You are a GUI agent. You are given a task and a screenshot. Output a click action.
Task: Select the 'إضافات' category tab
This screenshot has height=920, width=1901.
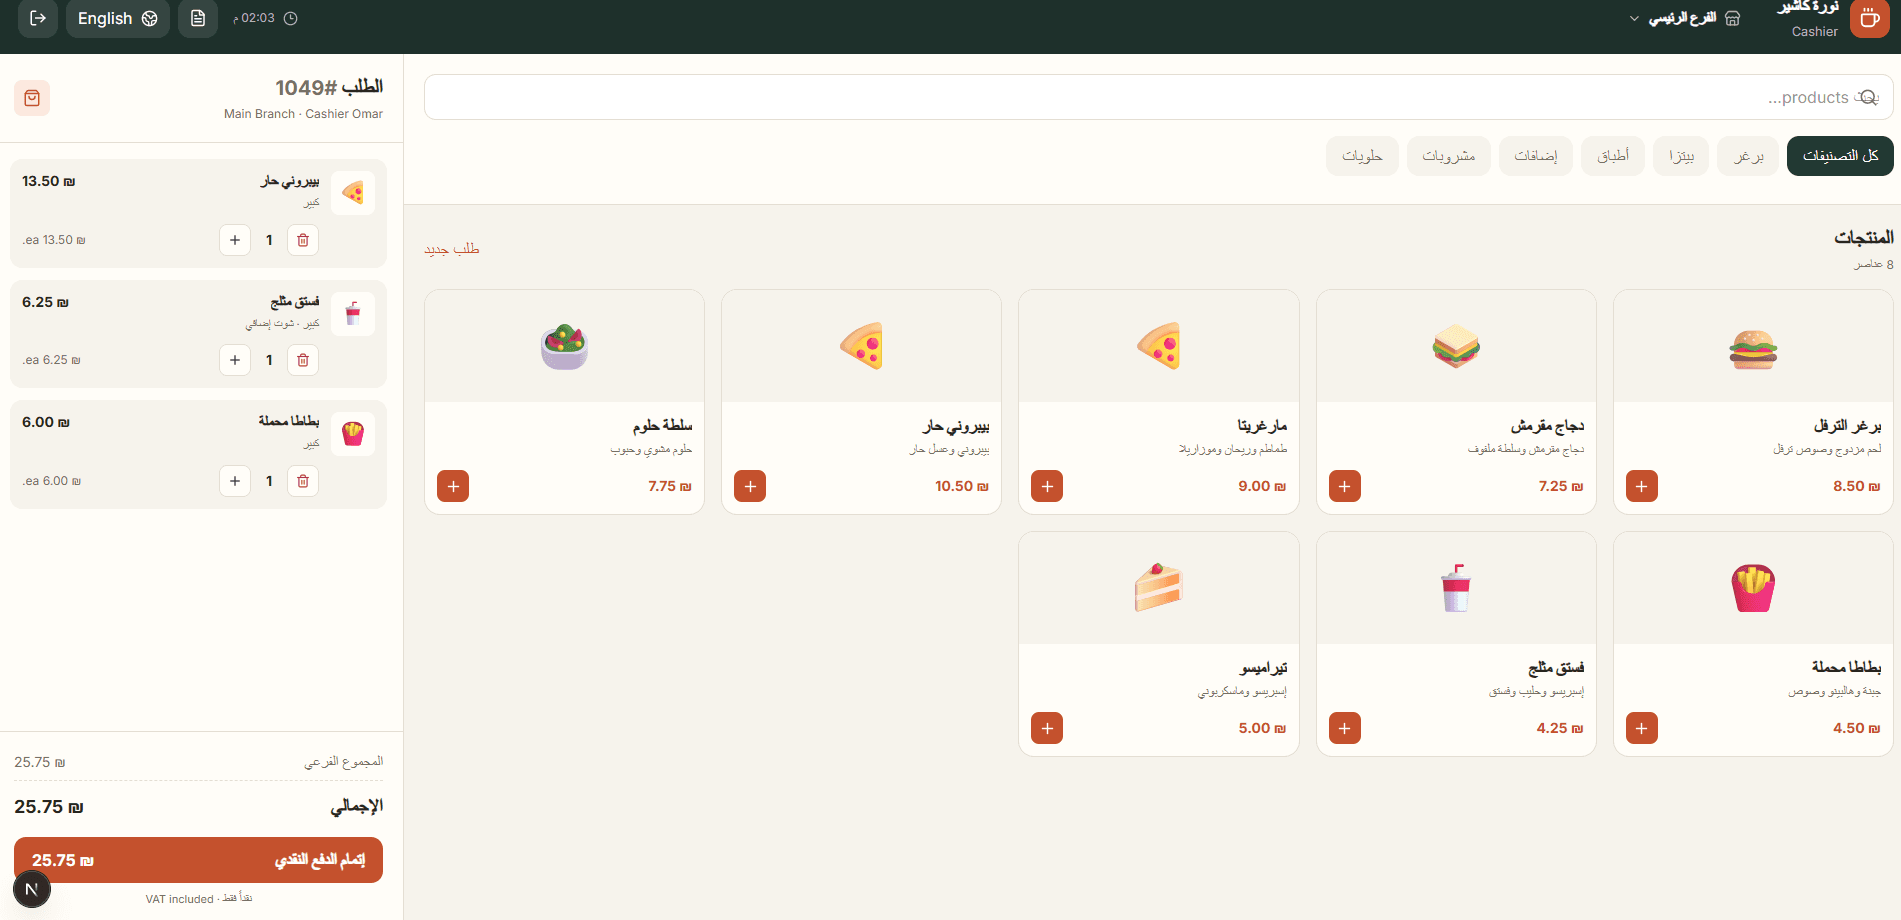pyautogui.click(x=1536, y=156)
